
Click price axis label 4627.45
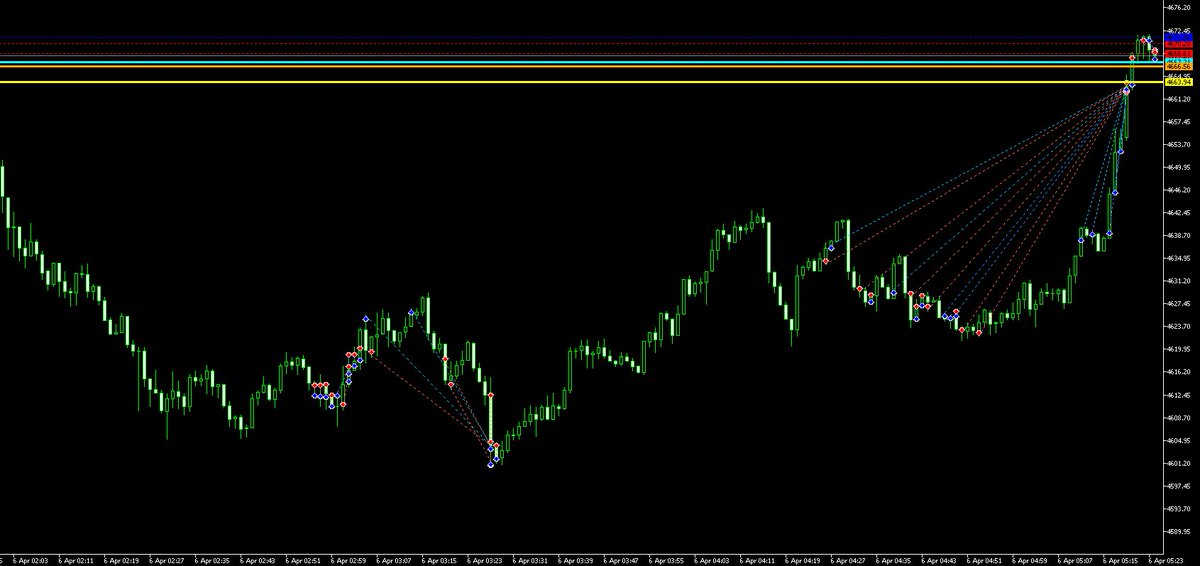[1179, 303]
